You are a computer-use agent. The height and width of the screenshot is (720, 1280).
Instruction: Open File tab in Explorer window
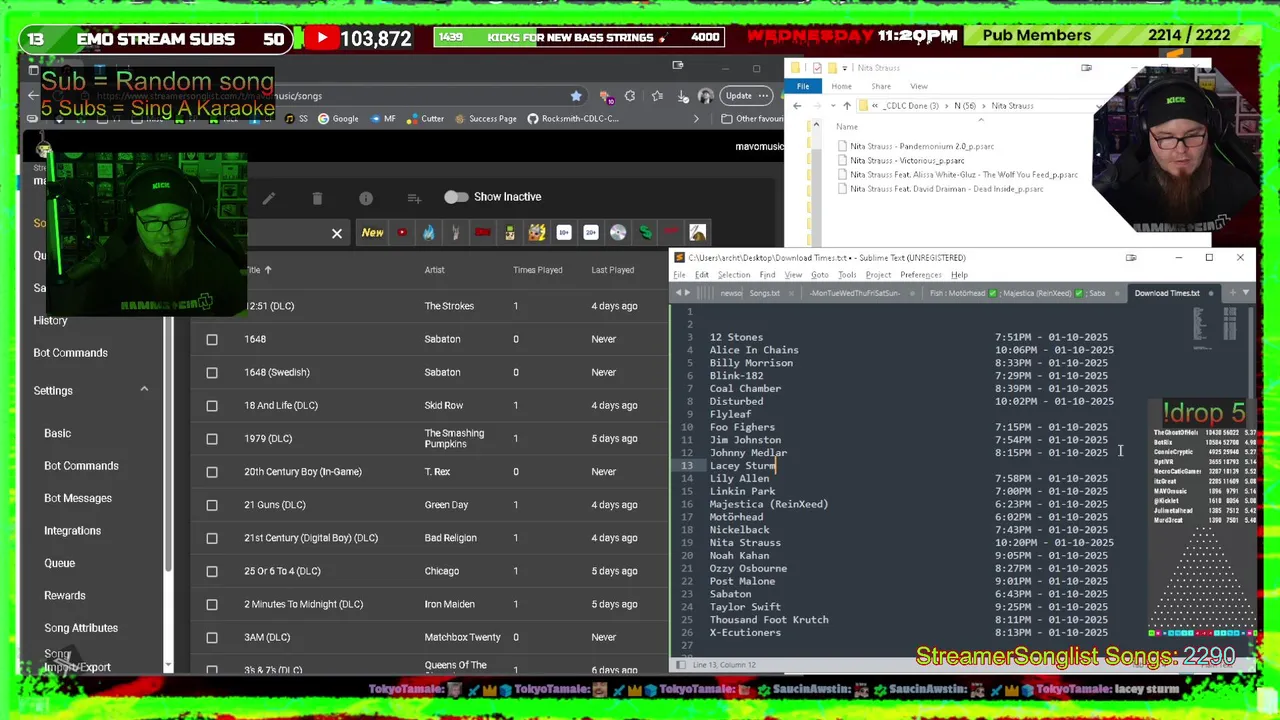(803, 87)
